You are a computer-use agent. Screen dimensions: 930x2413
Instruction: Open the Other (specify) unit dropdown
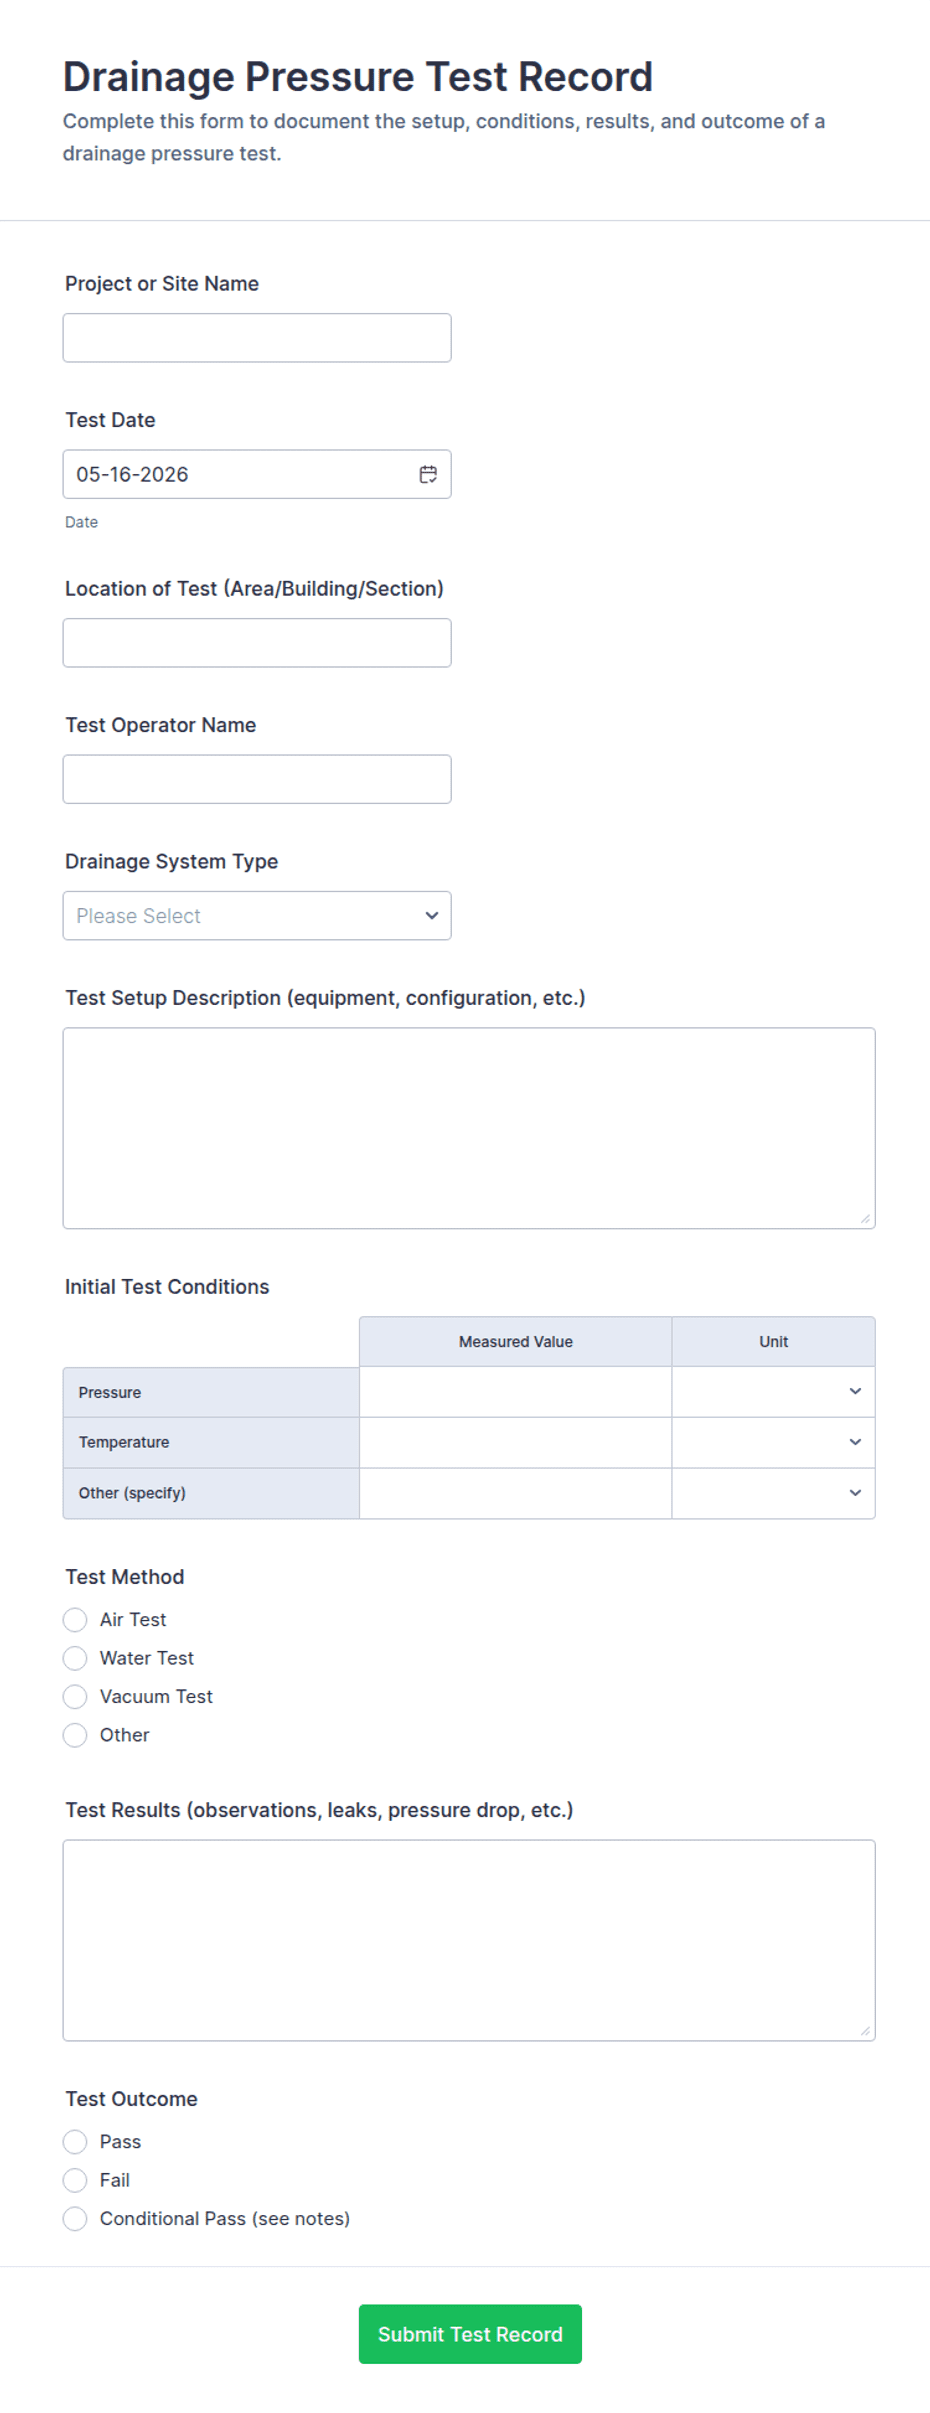[x=773, y=1493]
